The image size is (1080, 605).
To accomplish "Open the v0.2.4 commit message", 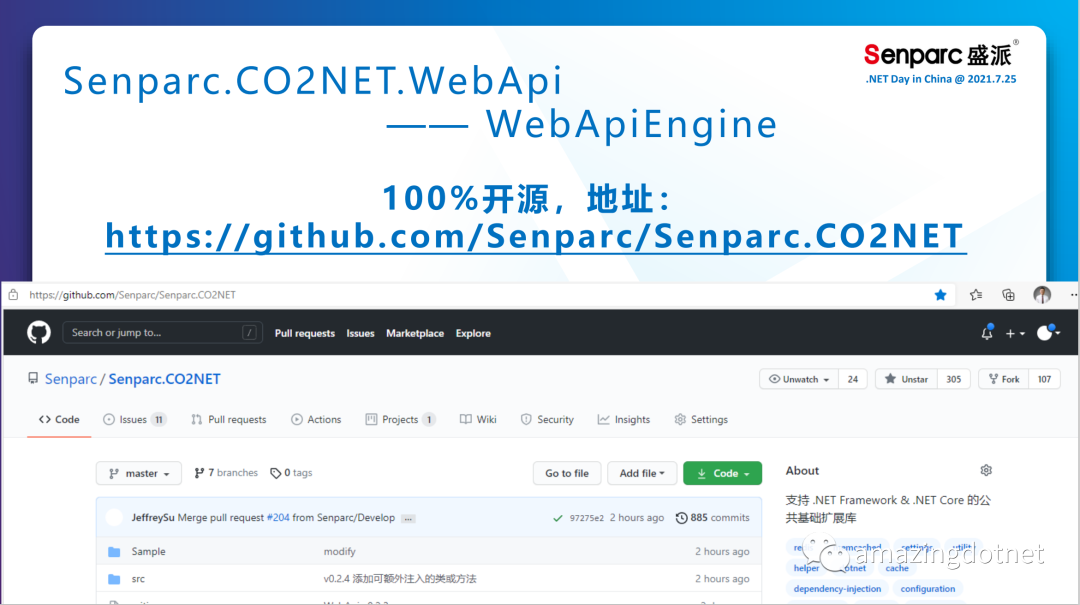I will click(400, 579).
